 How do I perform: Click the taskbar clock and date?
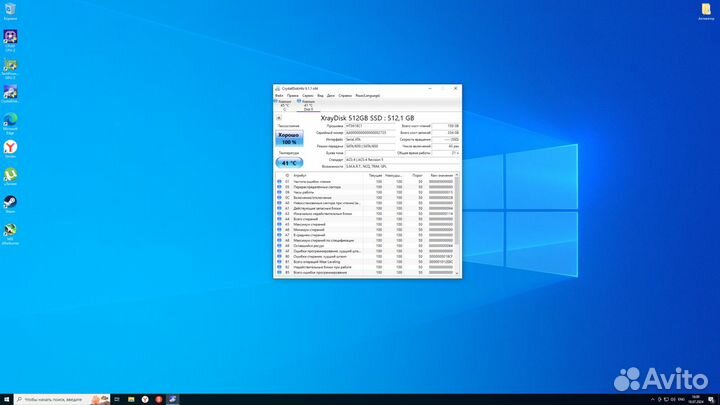coord(696,399)
